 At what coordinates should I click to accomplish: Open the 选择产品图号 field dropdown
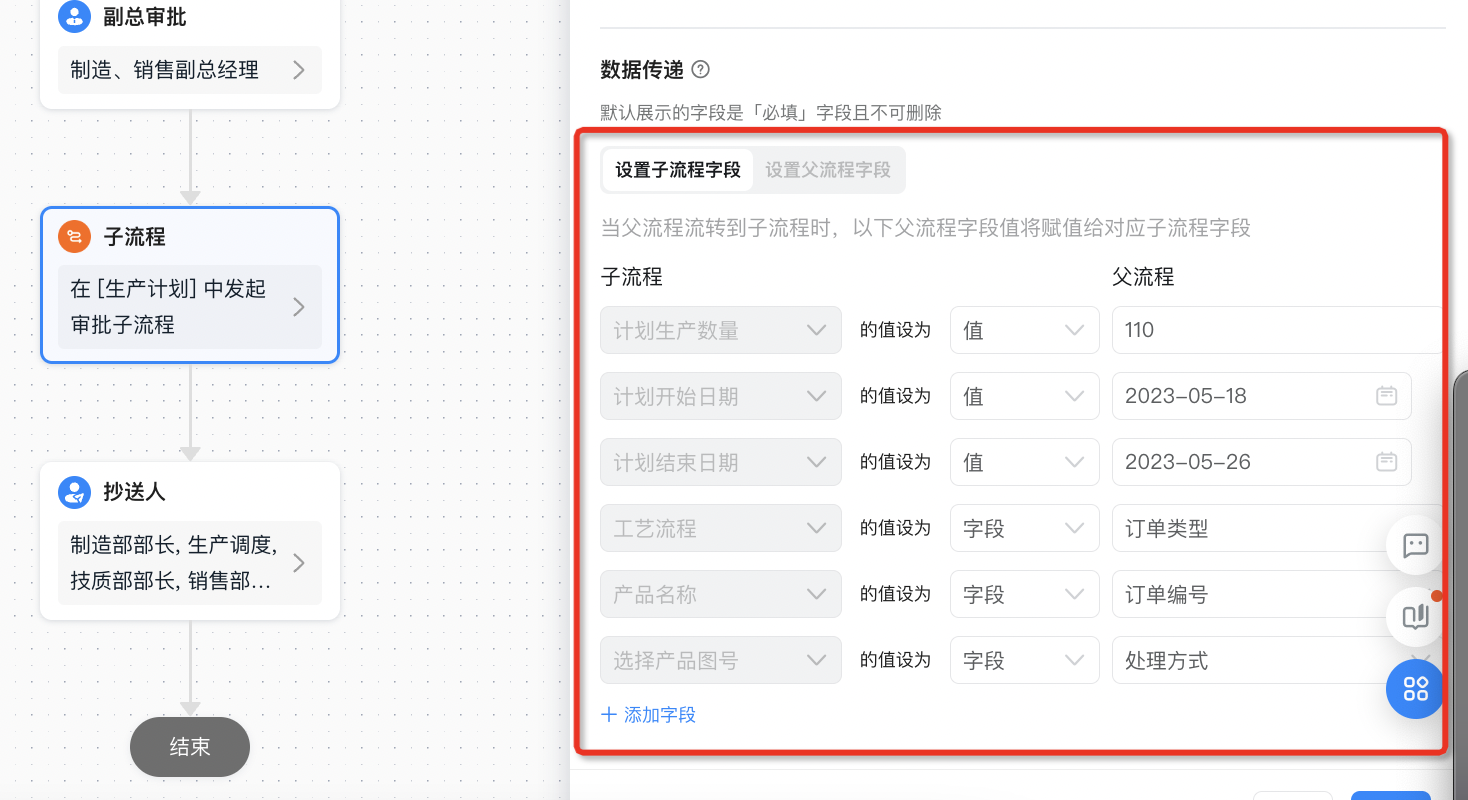(x=721, y=660)
